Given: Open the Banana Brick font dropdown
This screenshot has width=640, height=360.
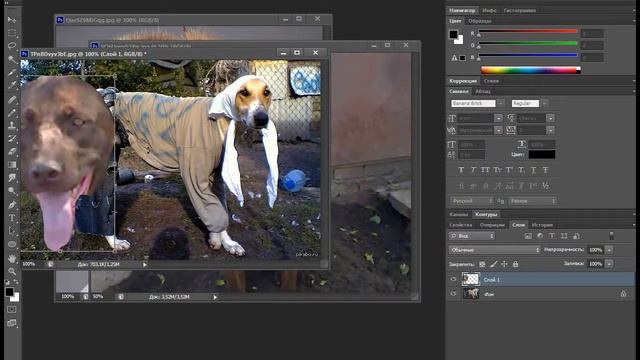Looking at the screenshot, I should 501,103.
